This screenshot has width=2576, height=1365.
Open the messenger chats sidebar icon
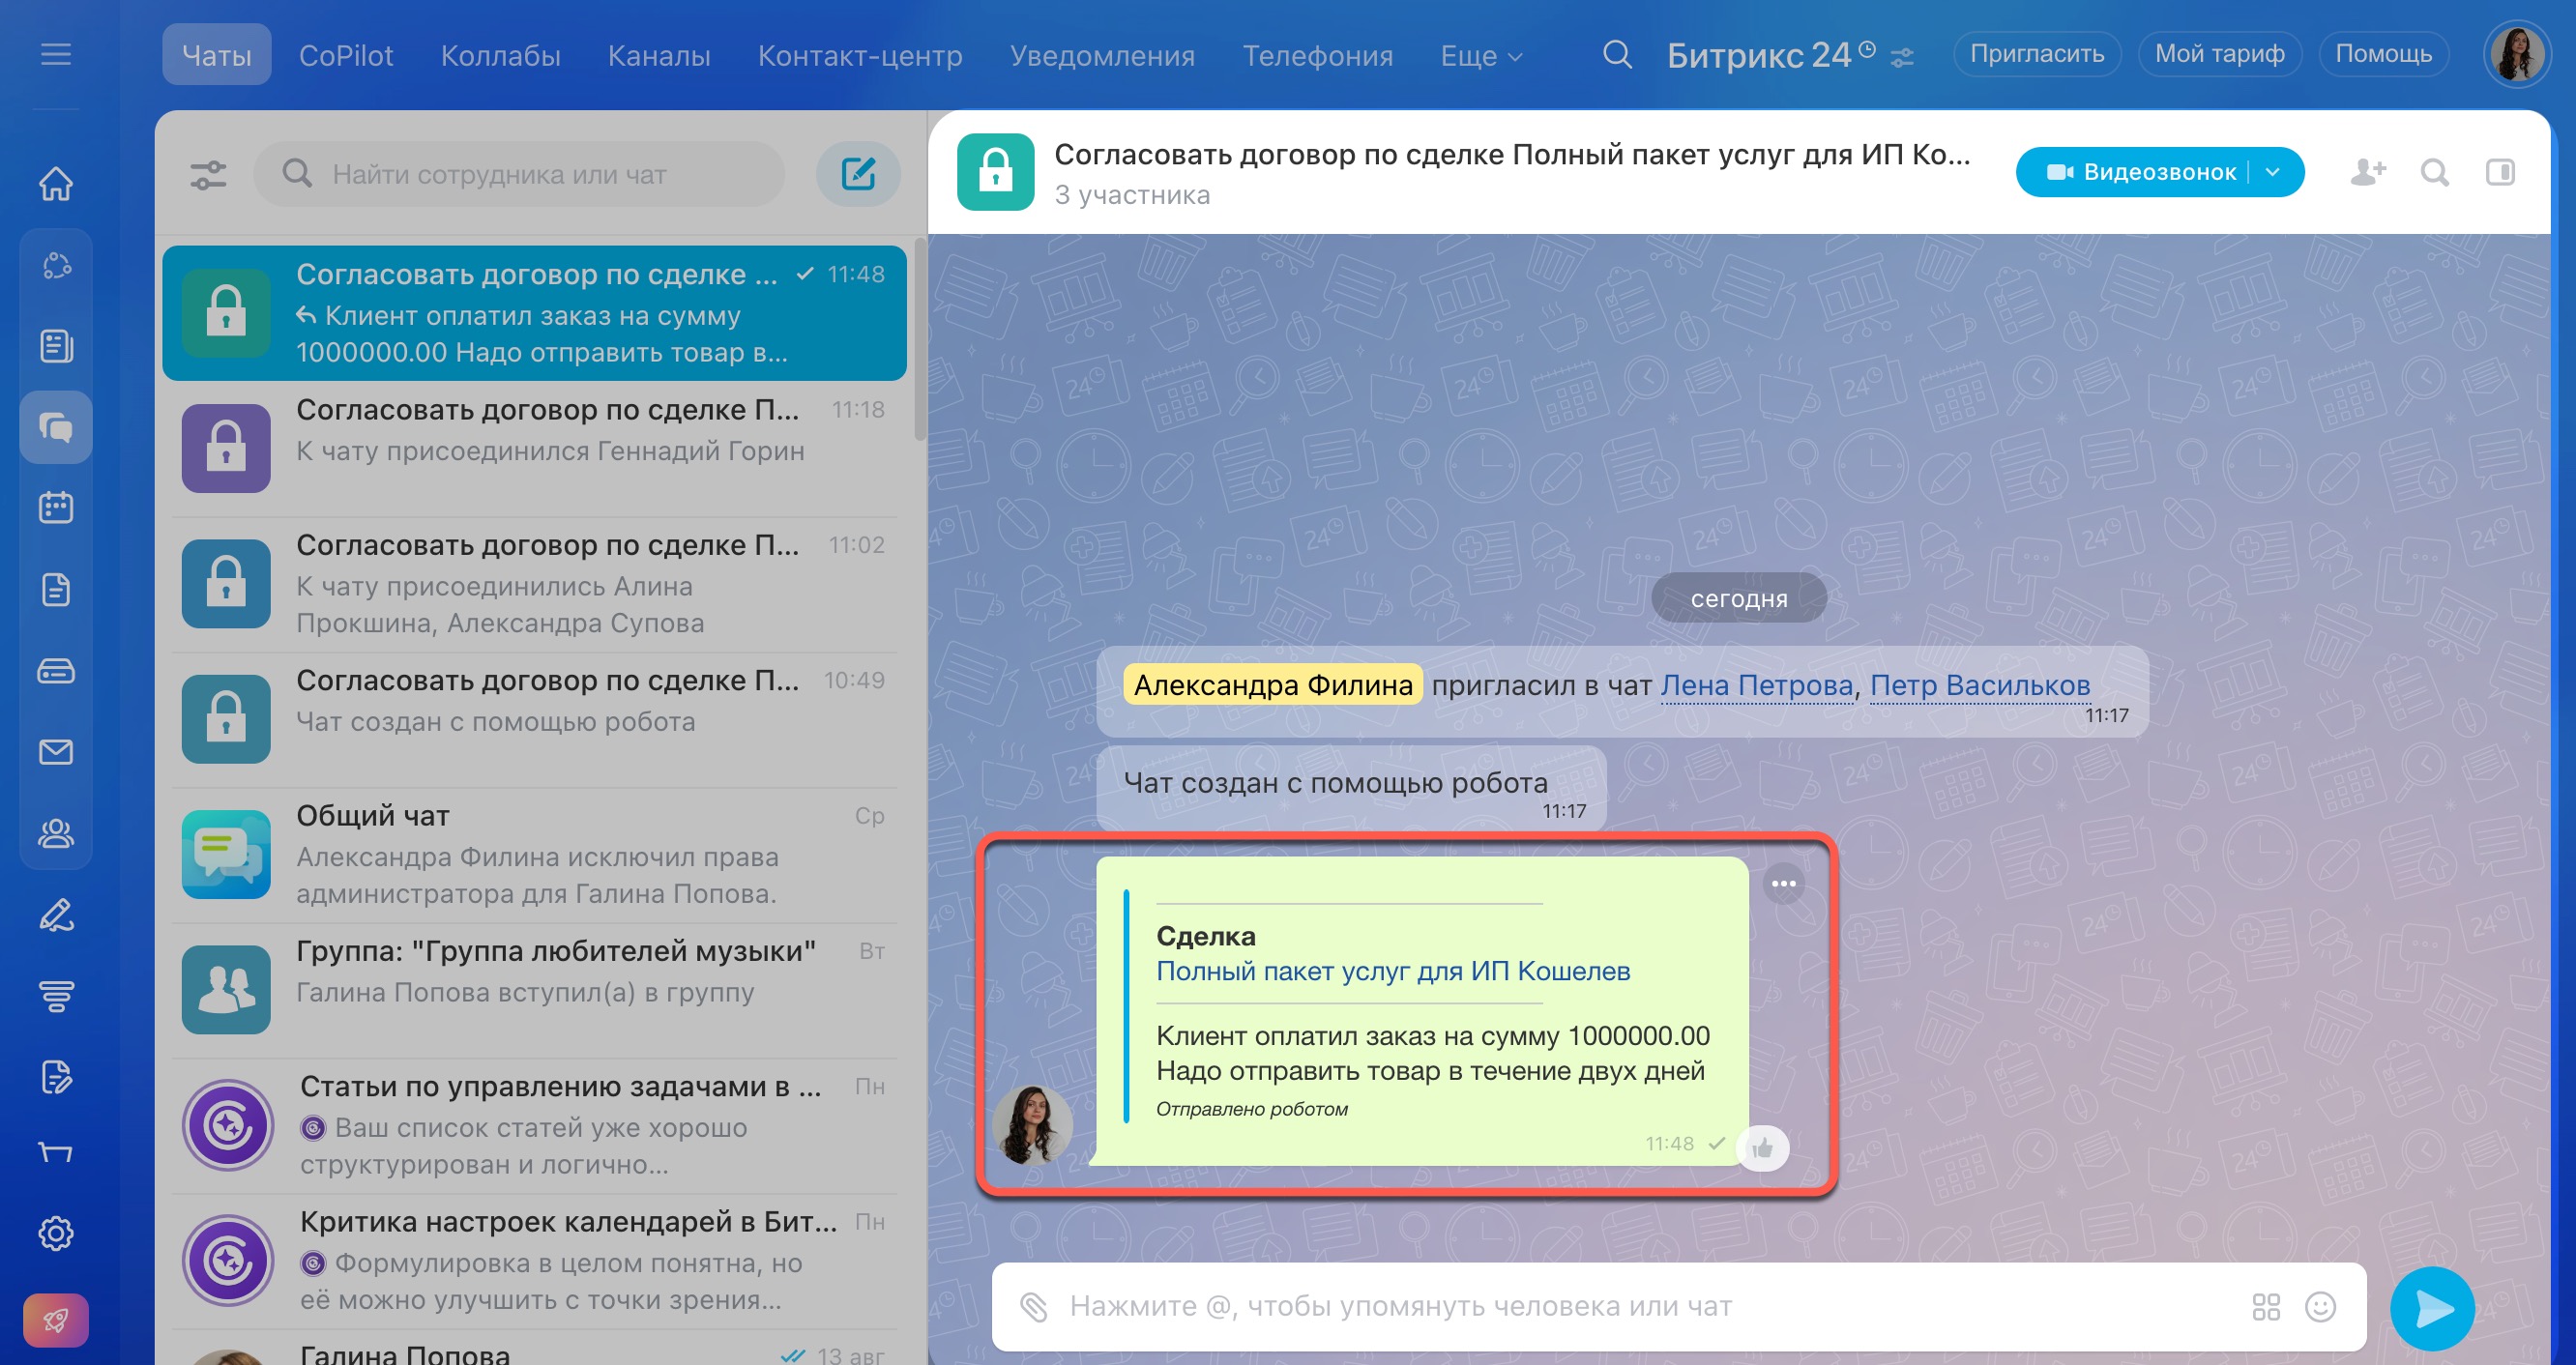(x=56, y=428)
